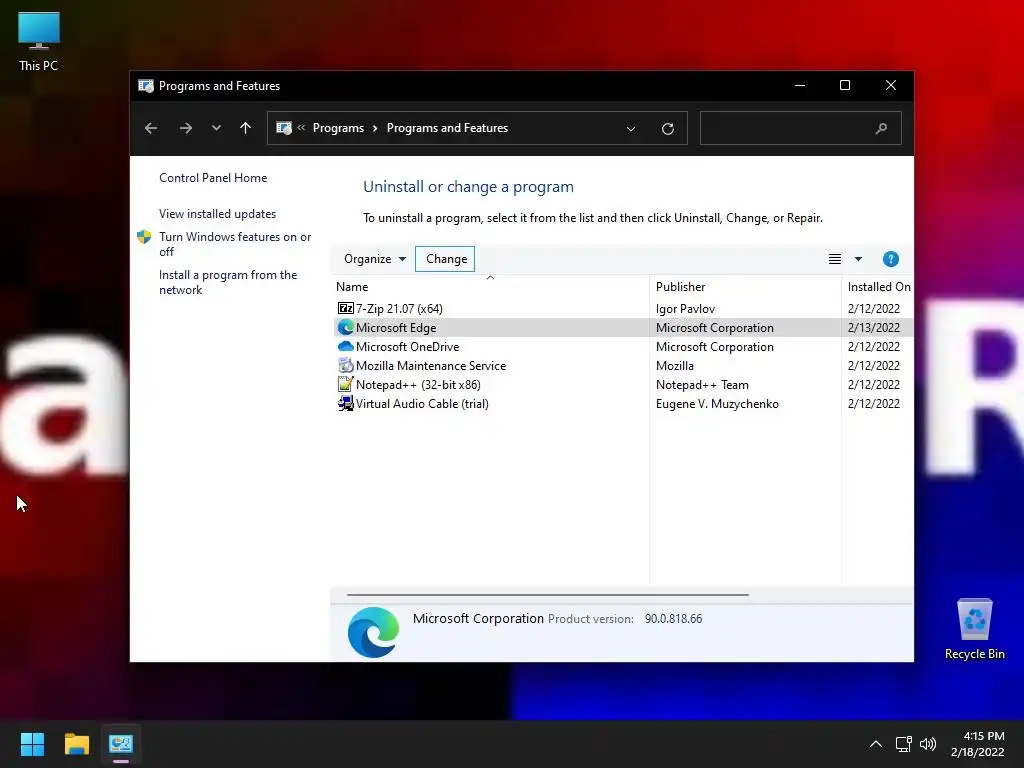The width and height of the screenshot is (1024, 768).
Task: Click the address bar Control Panel icon
Action: click(x=283, y=128)
